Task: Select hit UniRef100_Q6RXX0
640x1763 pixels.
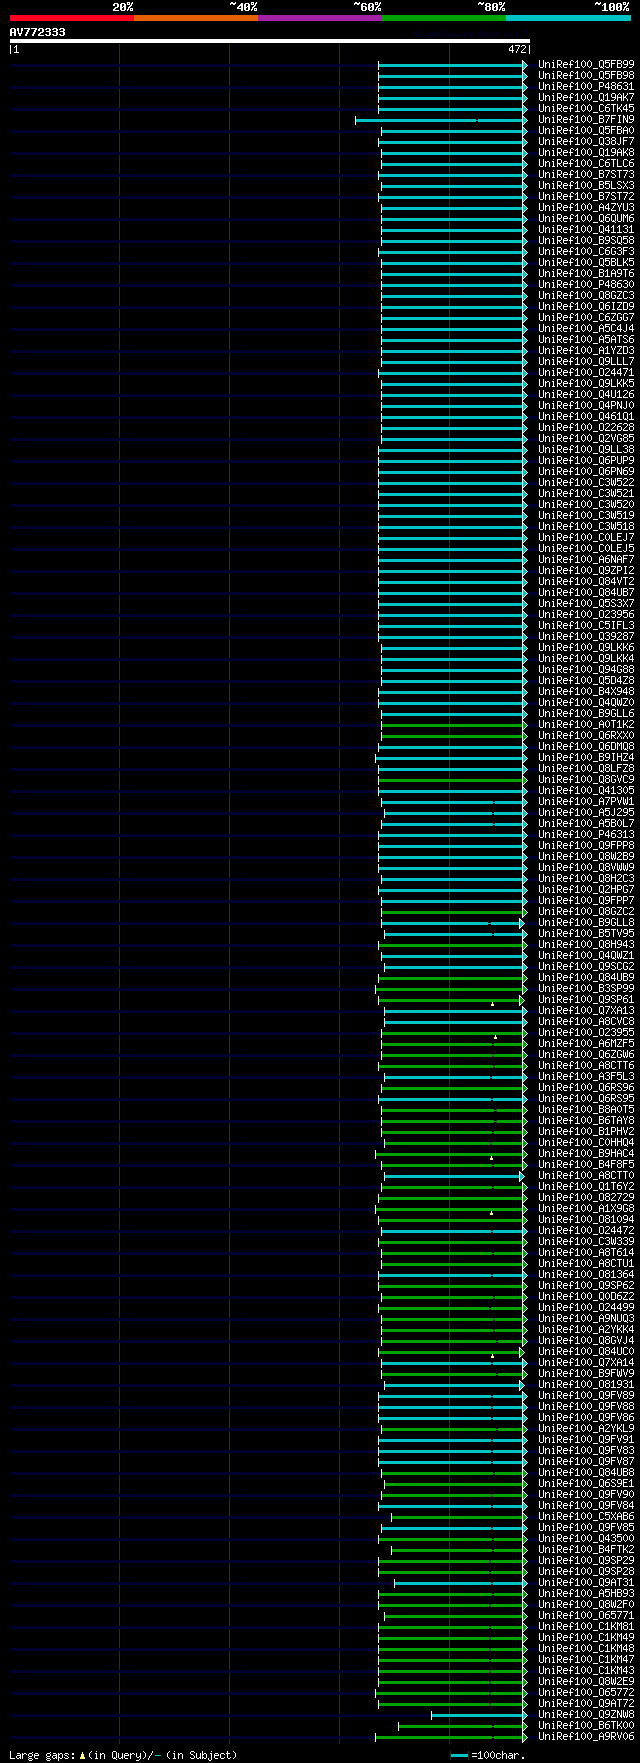Action: tap(586, 735)
